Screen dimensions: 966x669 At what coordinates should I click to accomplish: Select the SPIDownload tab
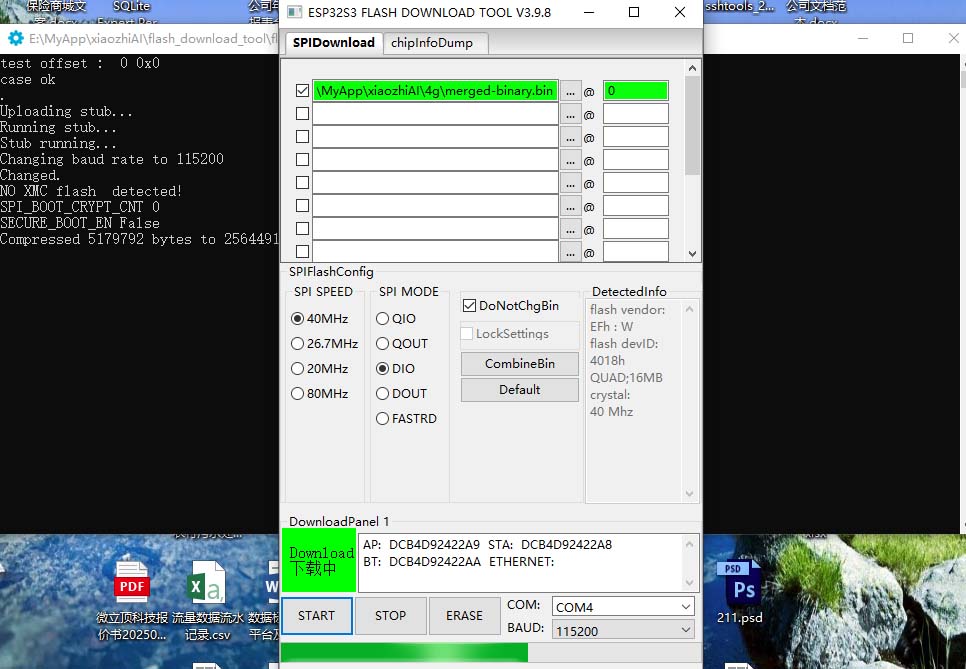click(333, 43)
